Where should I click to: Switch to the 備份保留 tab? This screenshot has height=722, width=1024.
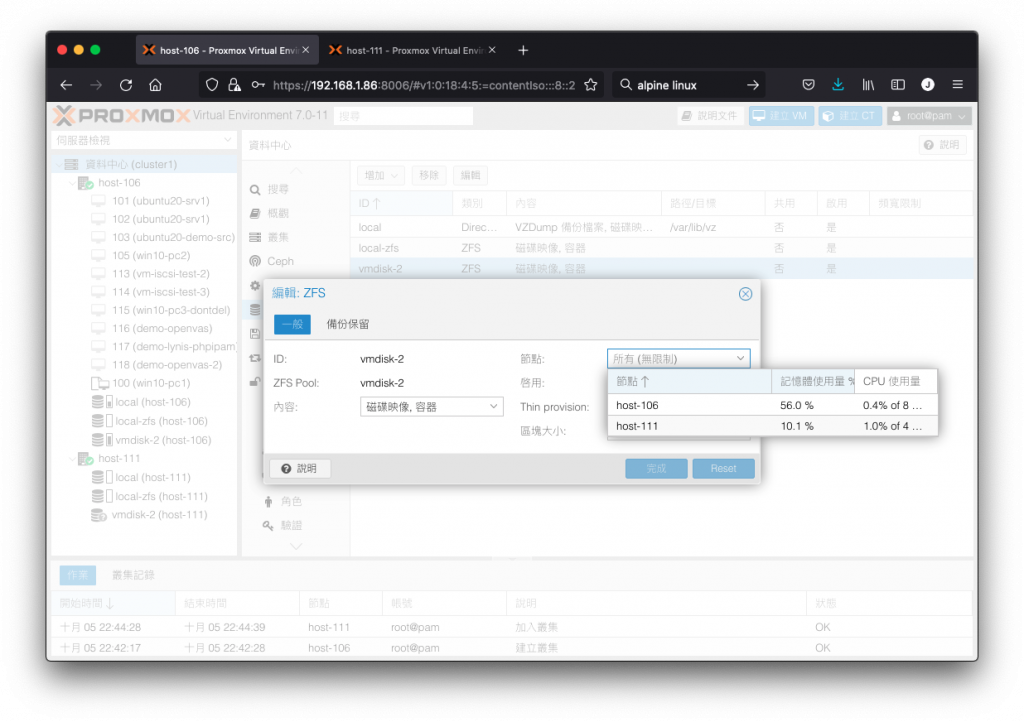pos(347,324)
